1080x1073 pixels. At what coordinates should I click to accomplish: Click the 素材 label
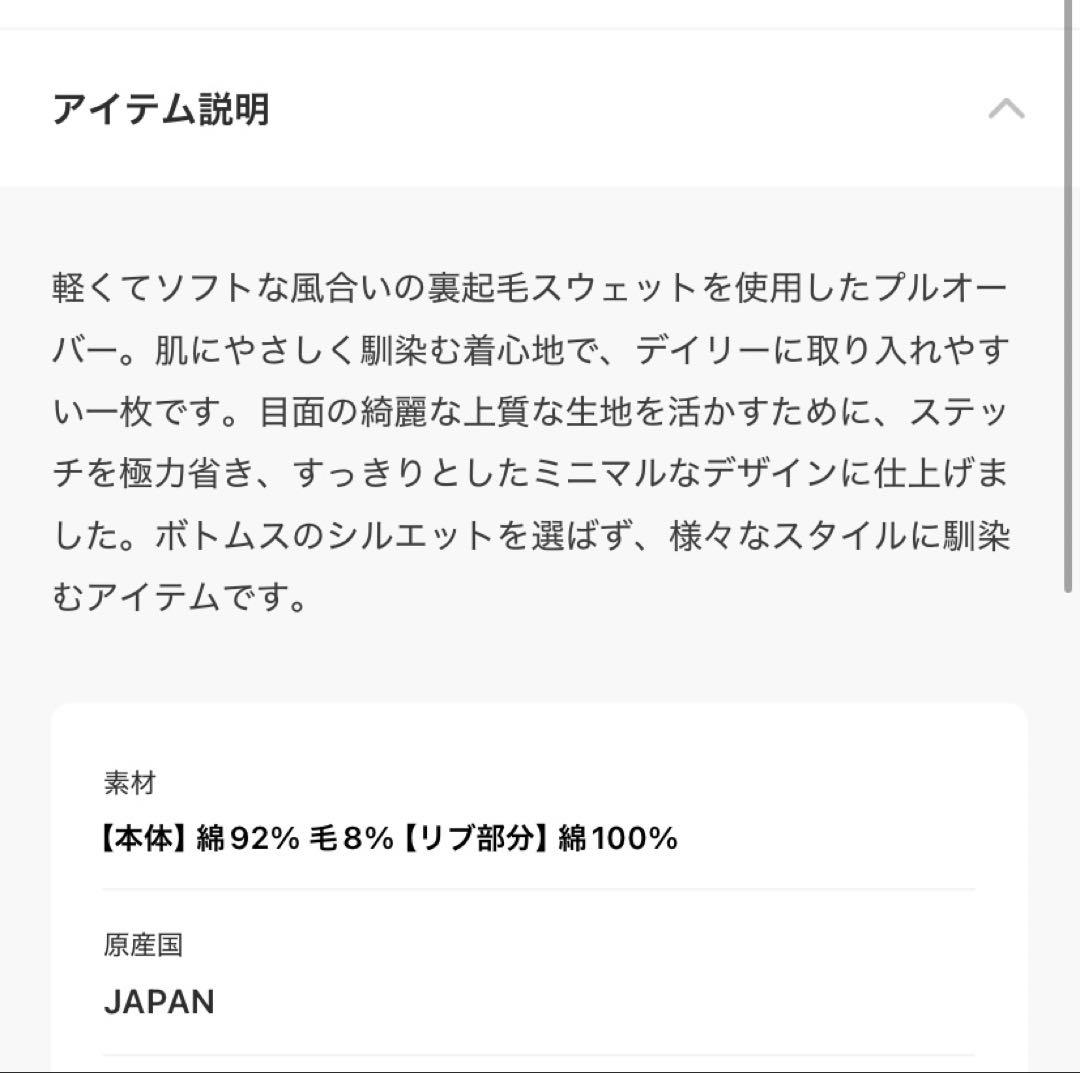[130, 783]
